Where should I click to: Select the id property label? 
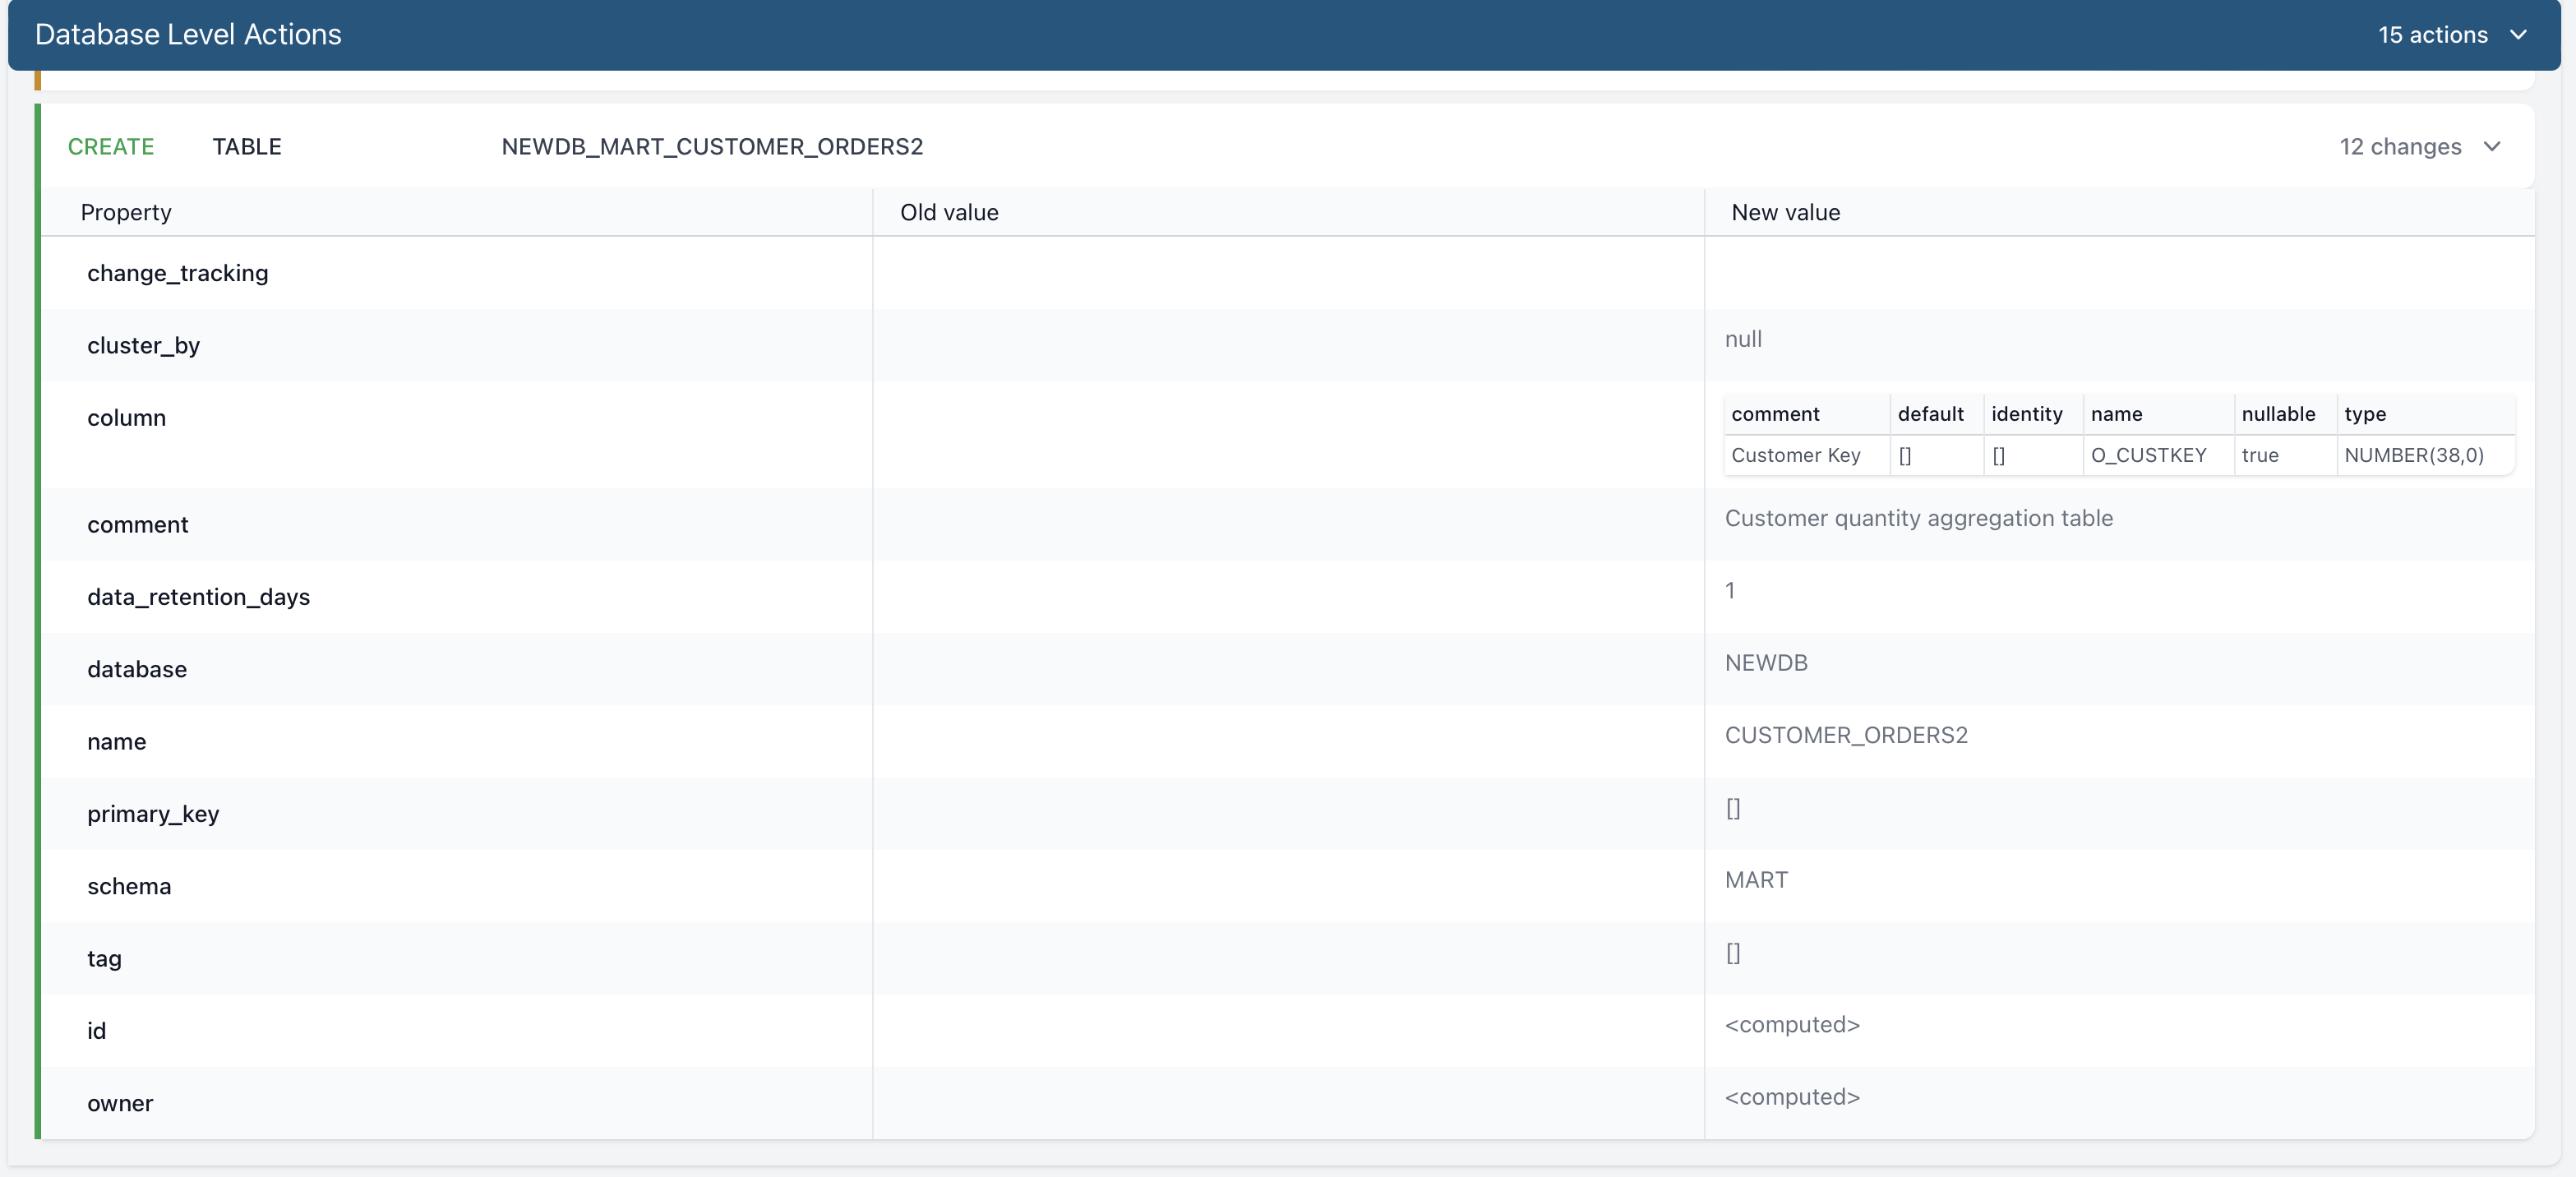pyautogui.click(x=96, y=1031)
